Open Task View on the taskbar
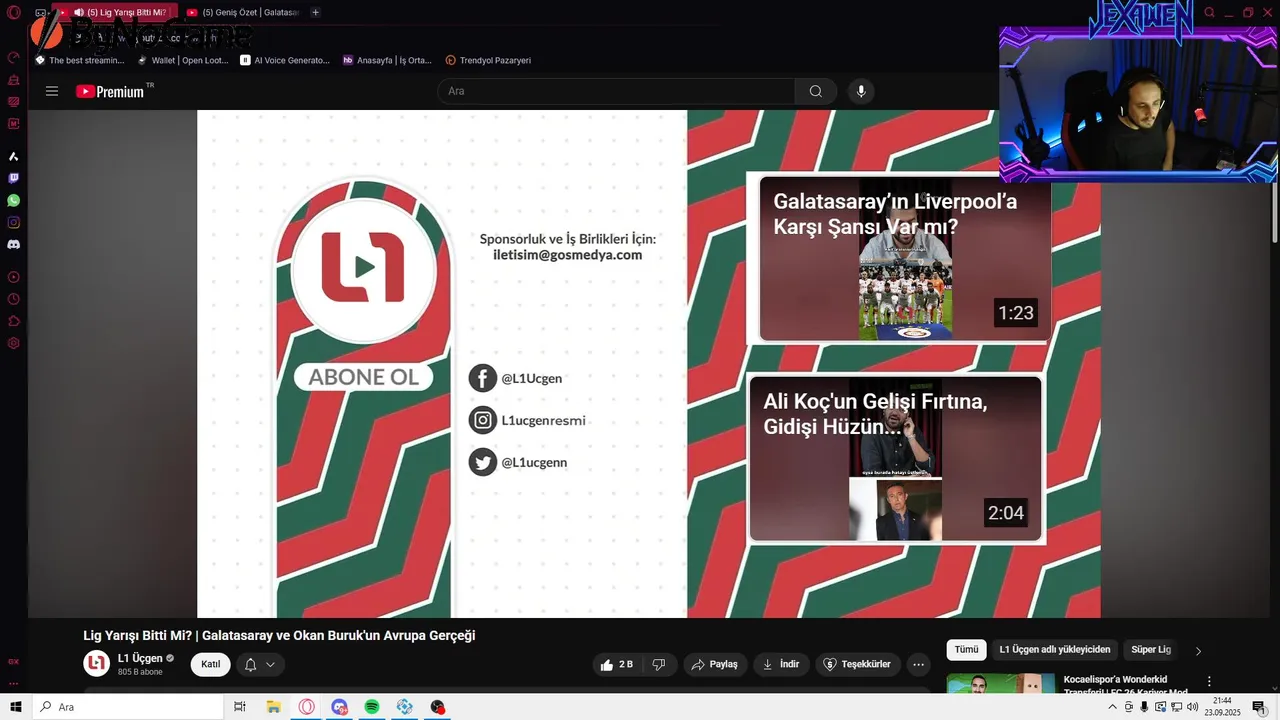The width and height of the screenshot is (1280, 720). (x=240, y=707)
